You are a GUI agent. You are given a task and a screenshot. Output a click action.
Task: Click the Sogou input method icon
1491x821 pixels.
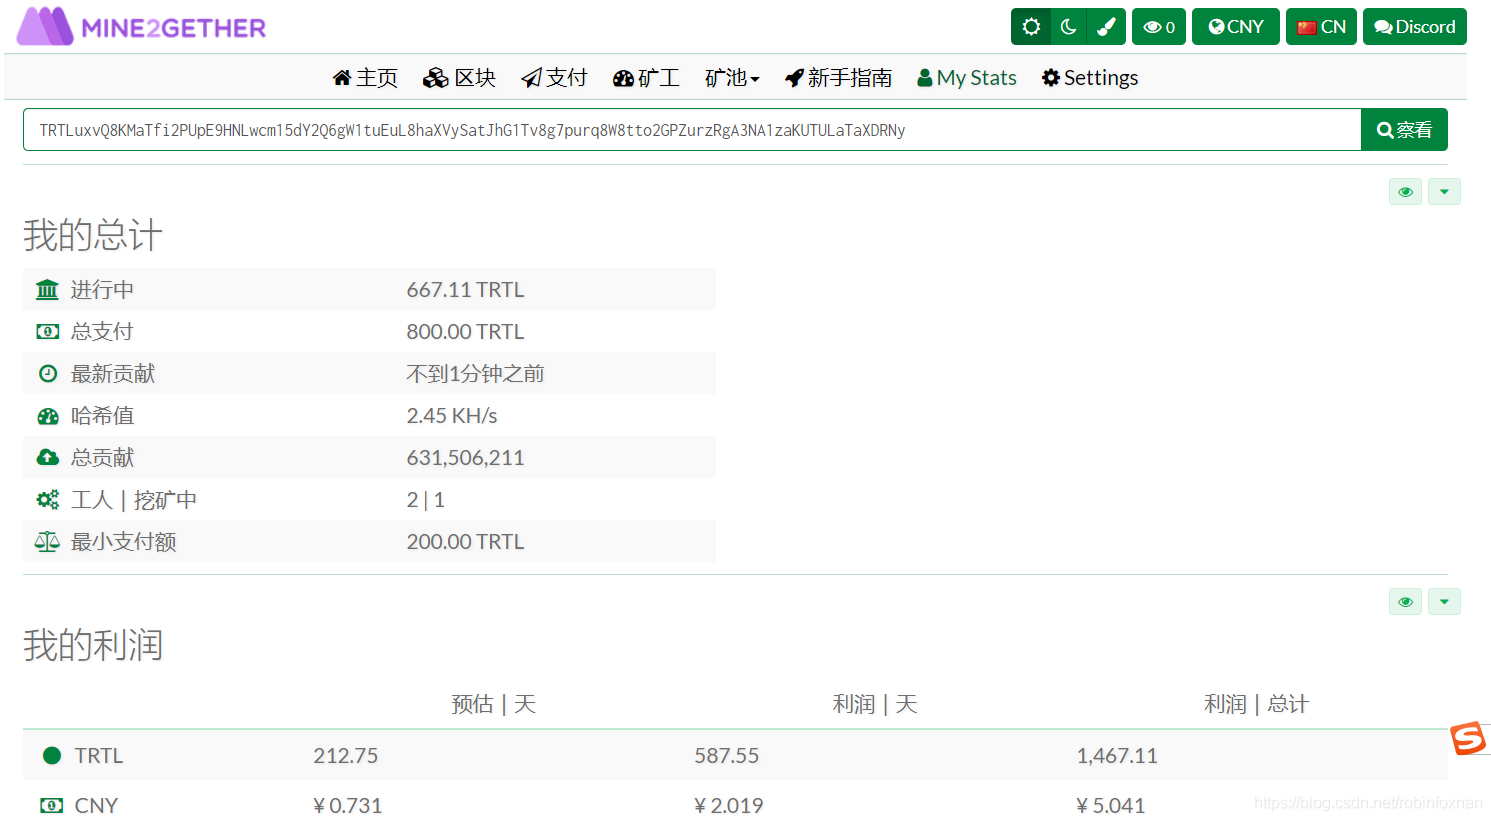1468,739
